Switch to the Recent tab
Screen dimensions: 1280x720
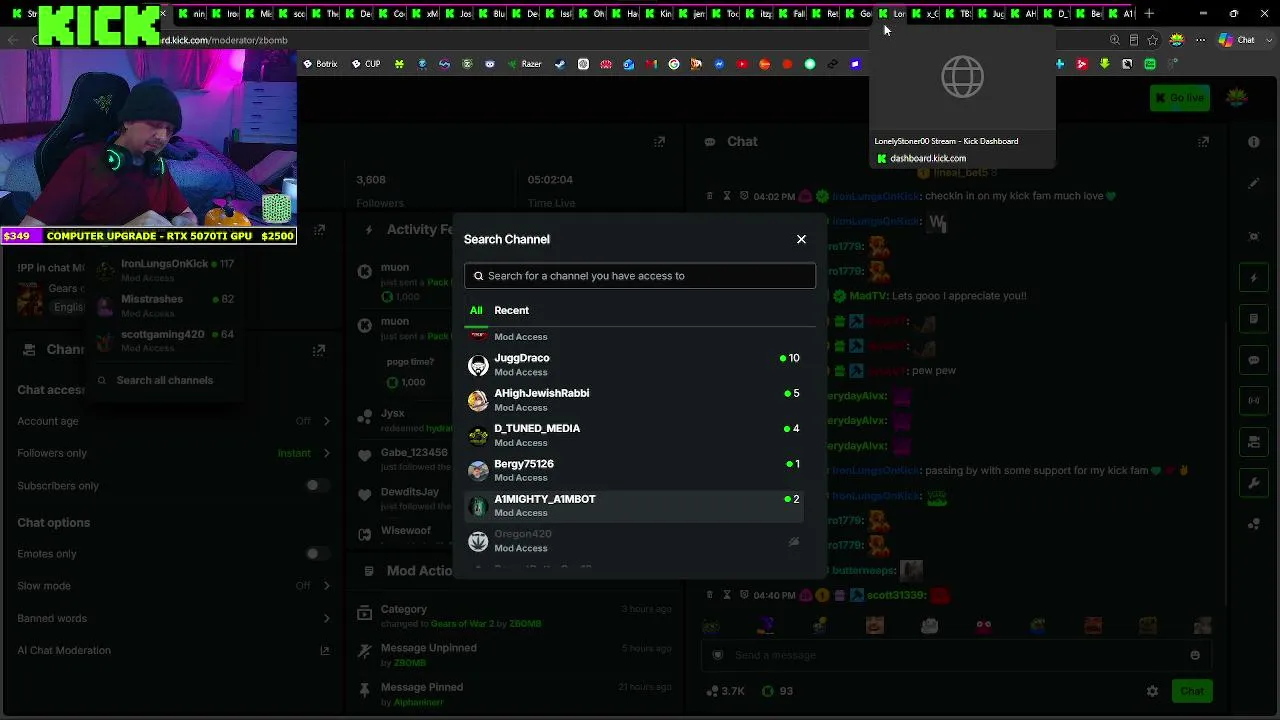point(511,310)
